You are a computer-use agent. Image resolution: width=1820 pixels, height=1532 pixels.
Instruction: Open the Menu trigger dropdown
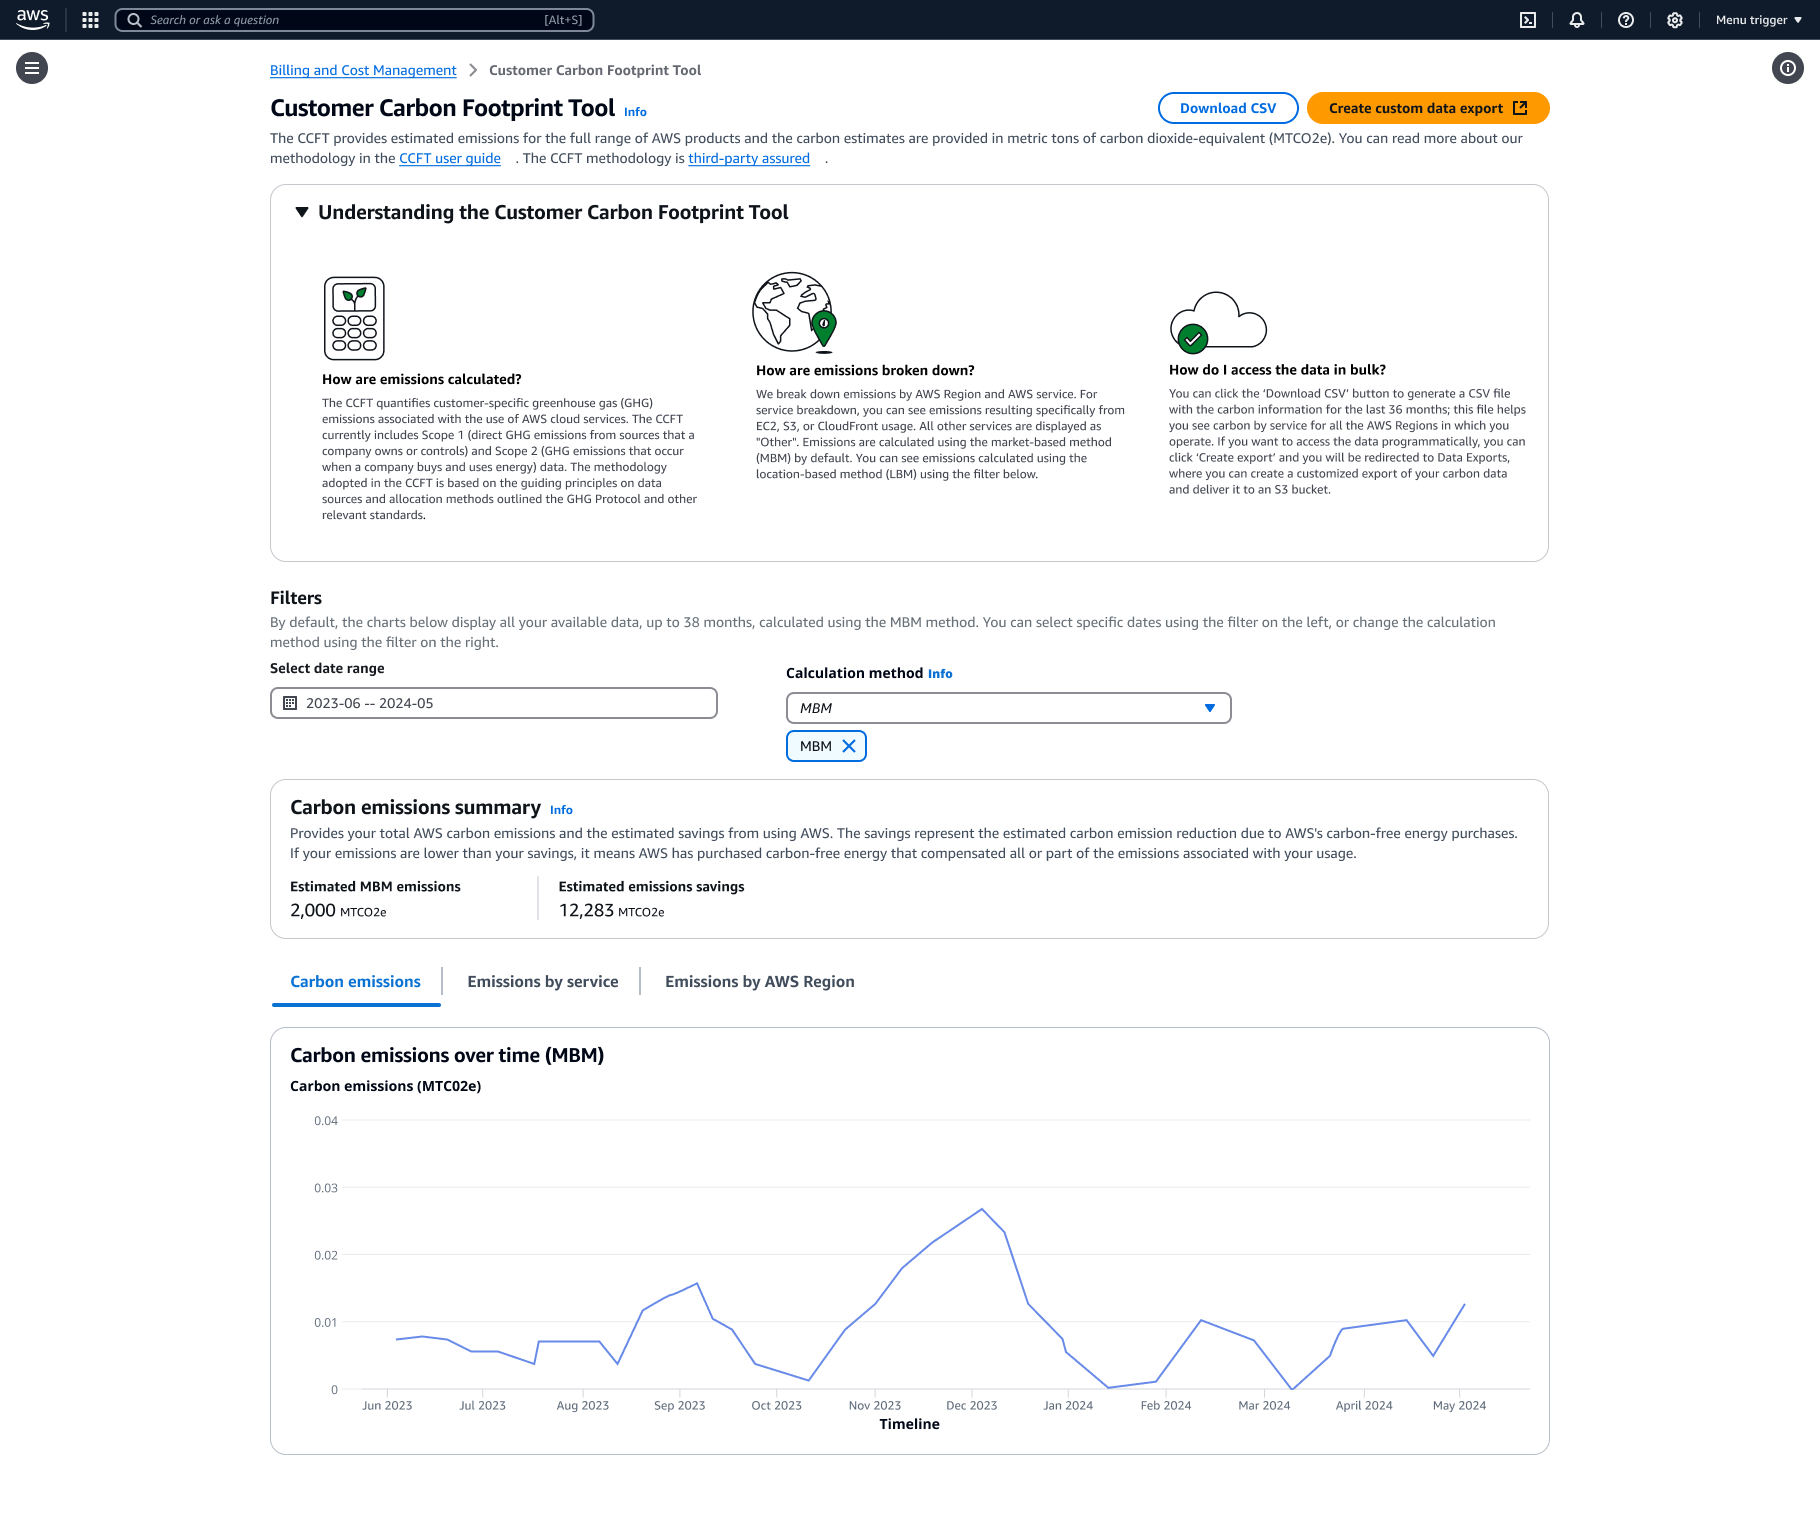[1759, 20]
